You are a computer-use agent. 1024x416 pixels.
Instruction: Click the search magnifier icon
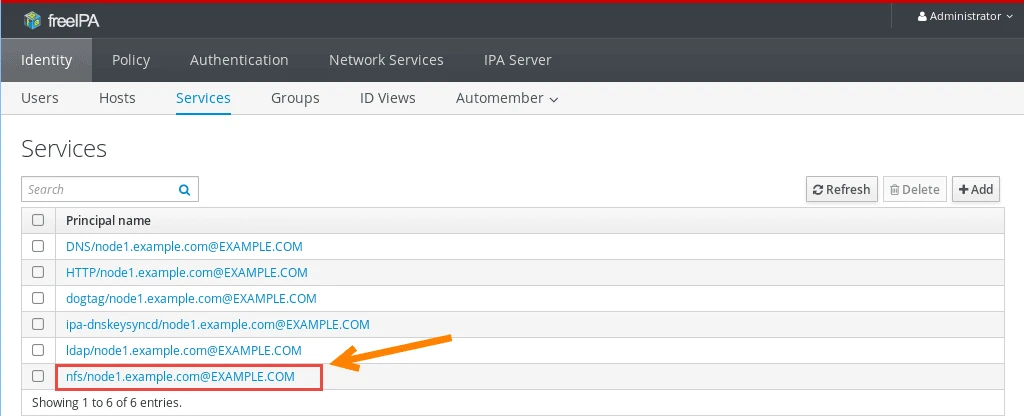[x=184, y=190]
